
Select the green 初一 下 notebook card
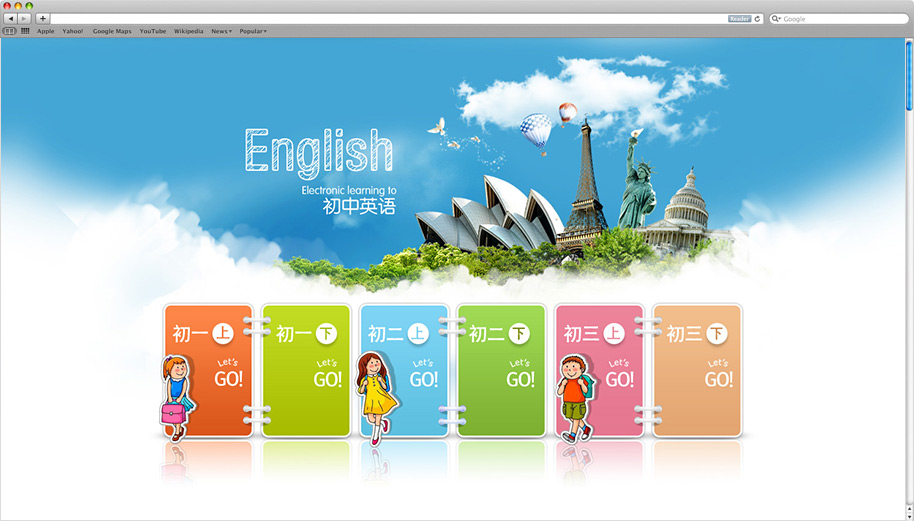pyautogui.click(x=307, y=371)
